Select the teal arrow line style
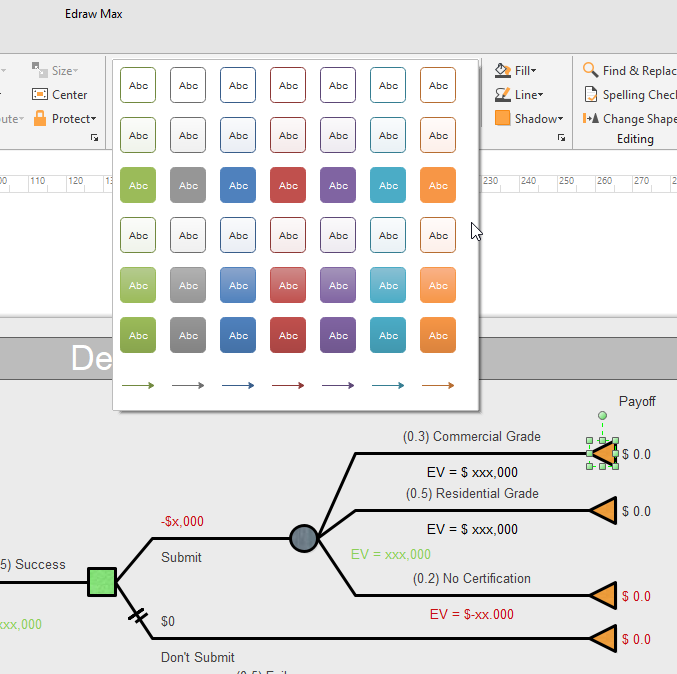The height and width of the screenshot is (674, 677). pos(388,385)
